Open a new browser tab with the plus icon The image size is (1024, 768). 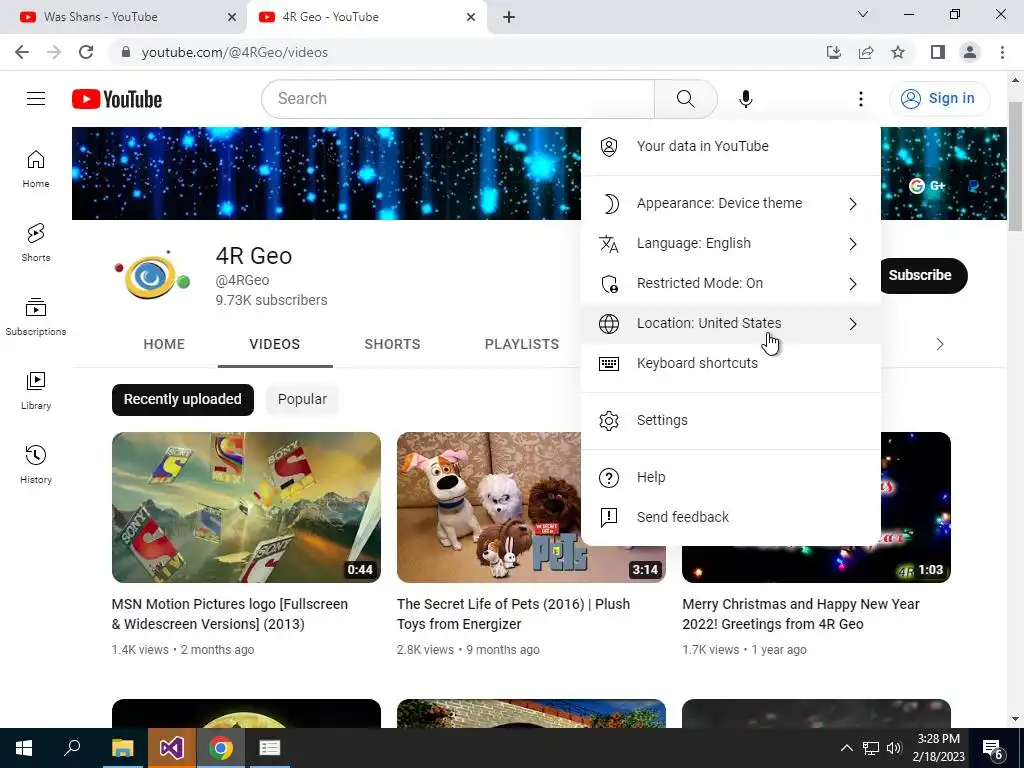[509, 17]
